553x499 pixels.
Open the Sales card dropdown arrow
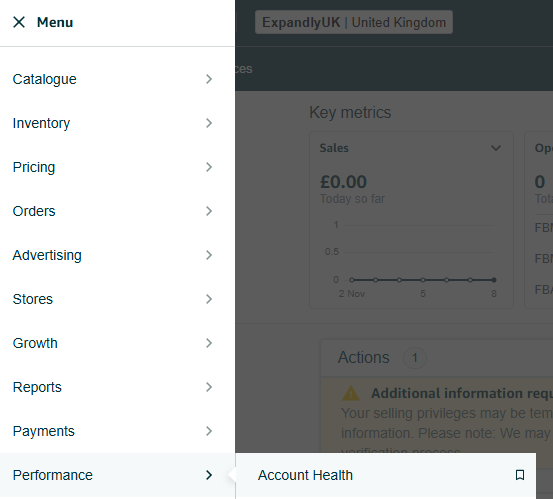496,148
